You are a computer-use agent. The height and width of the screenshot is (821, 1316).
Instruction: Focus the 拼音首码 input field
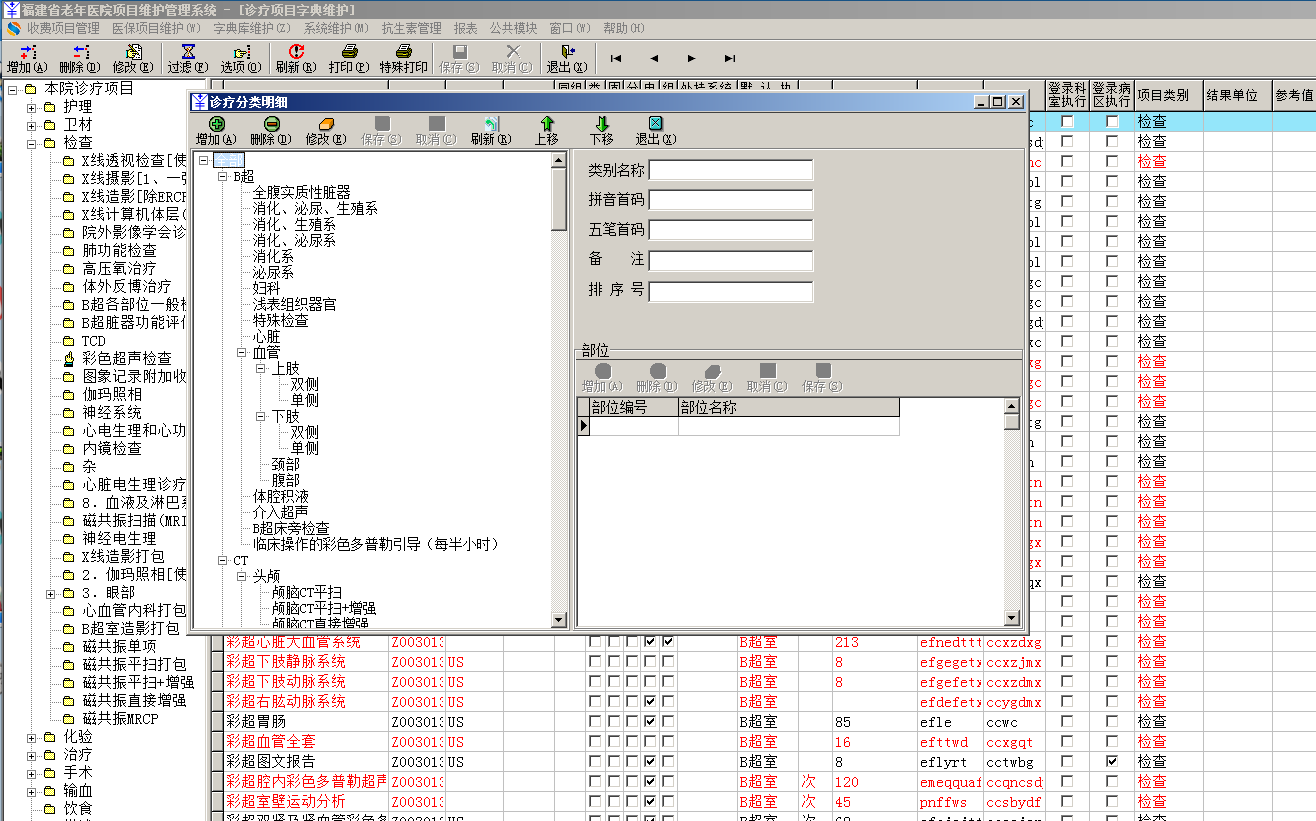(731, 200)
